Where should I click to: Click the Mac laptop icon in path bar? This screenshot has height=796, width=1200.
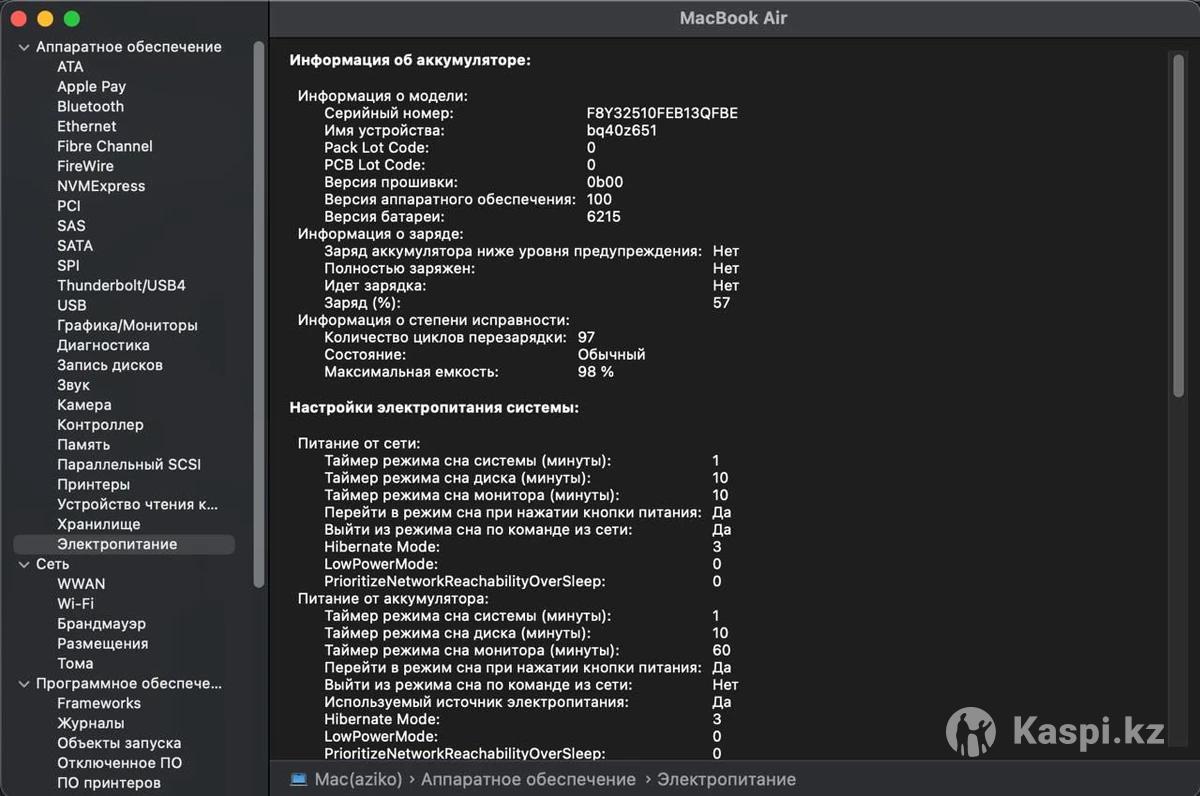298,779
